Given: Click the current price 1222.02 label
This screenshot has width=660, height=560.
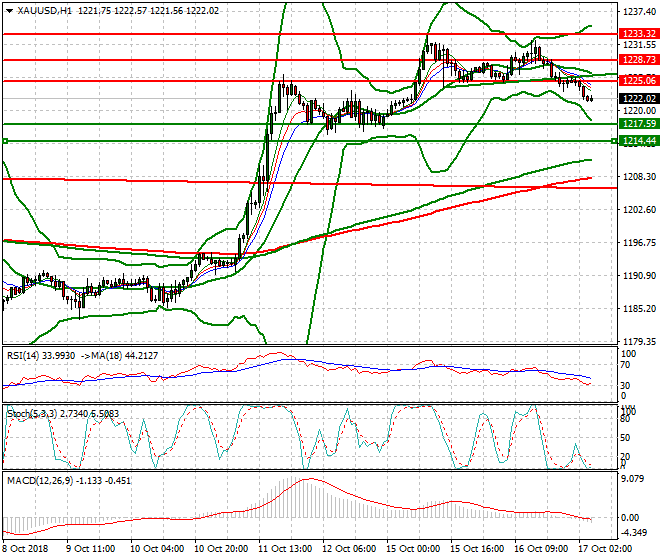Looking at the screenshot, I should click(x=639, y=99).
